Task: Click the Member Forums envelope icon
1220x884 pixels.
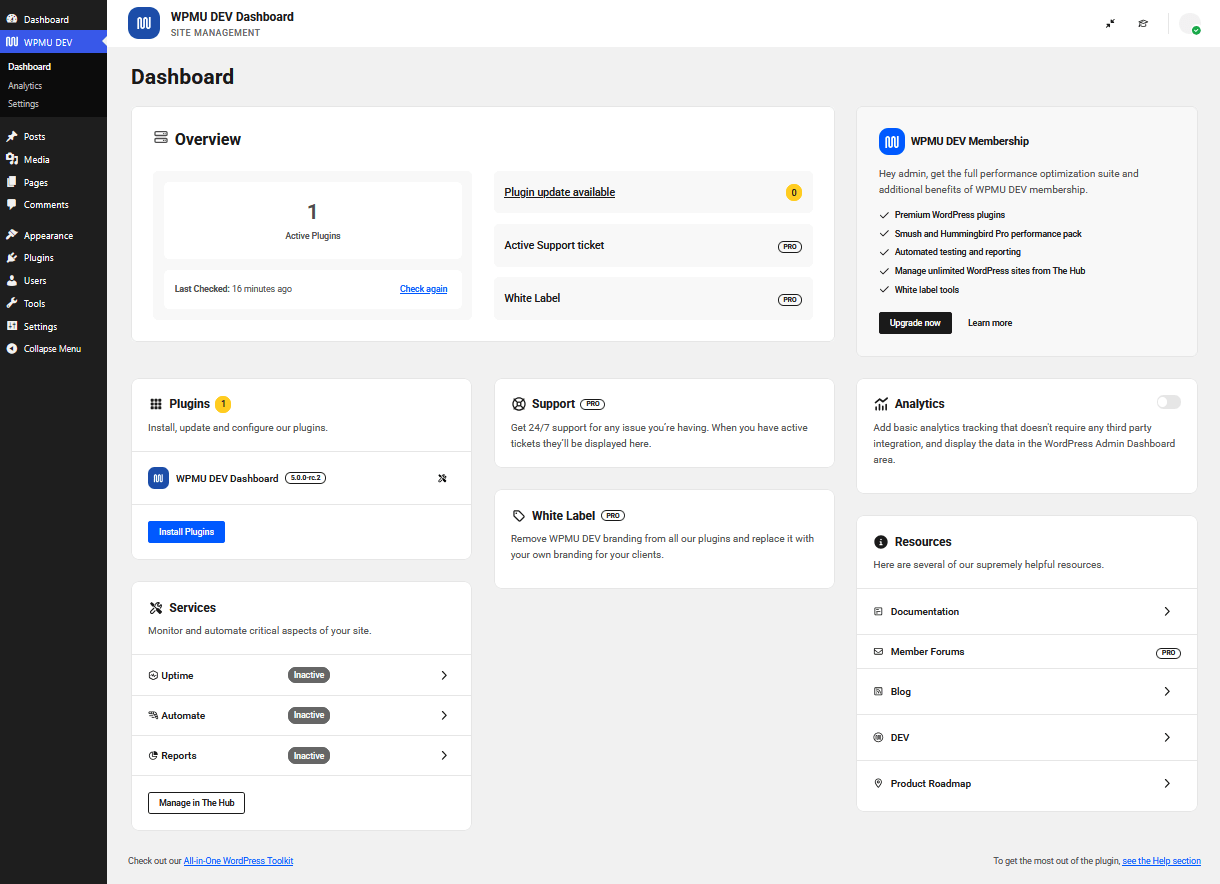Action: click(x=878, y=651)
